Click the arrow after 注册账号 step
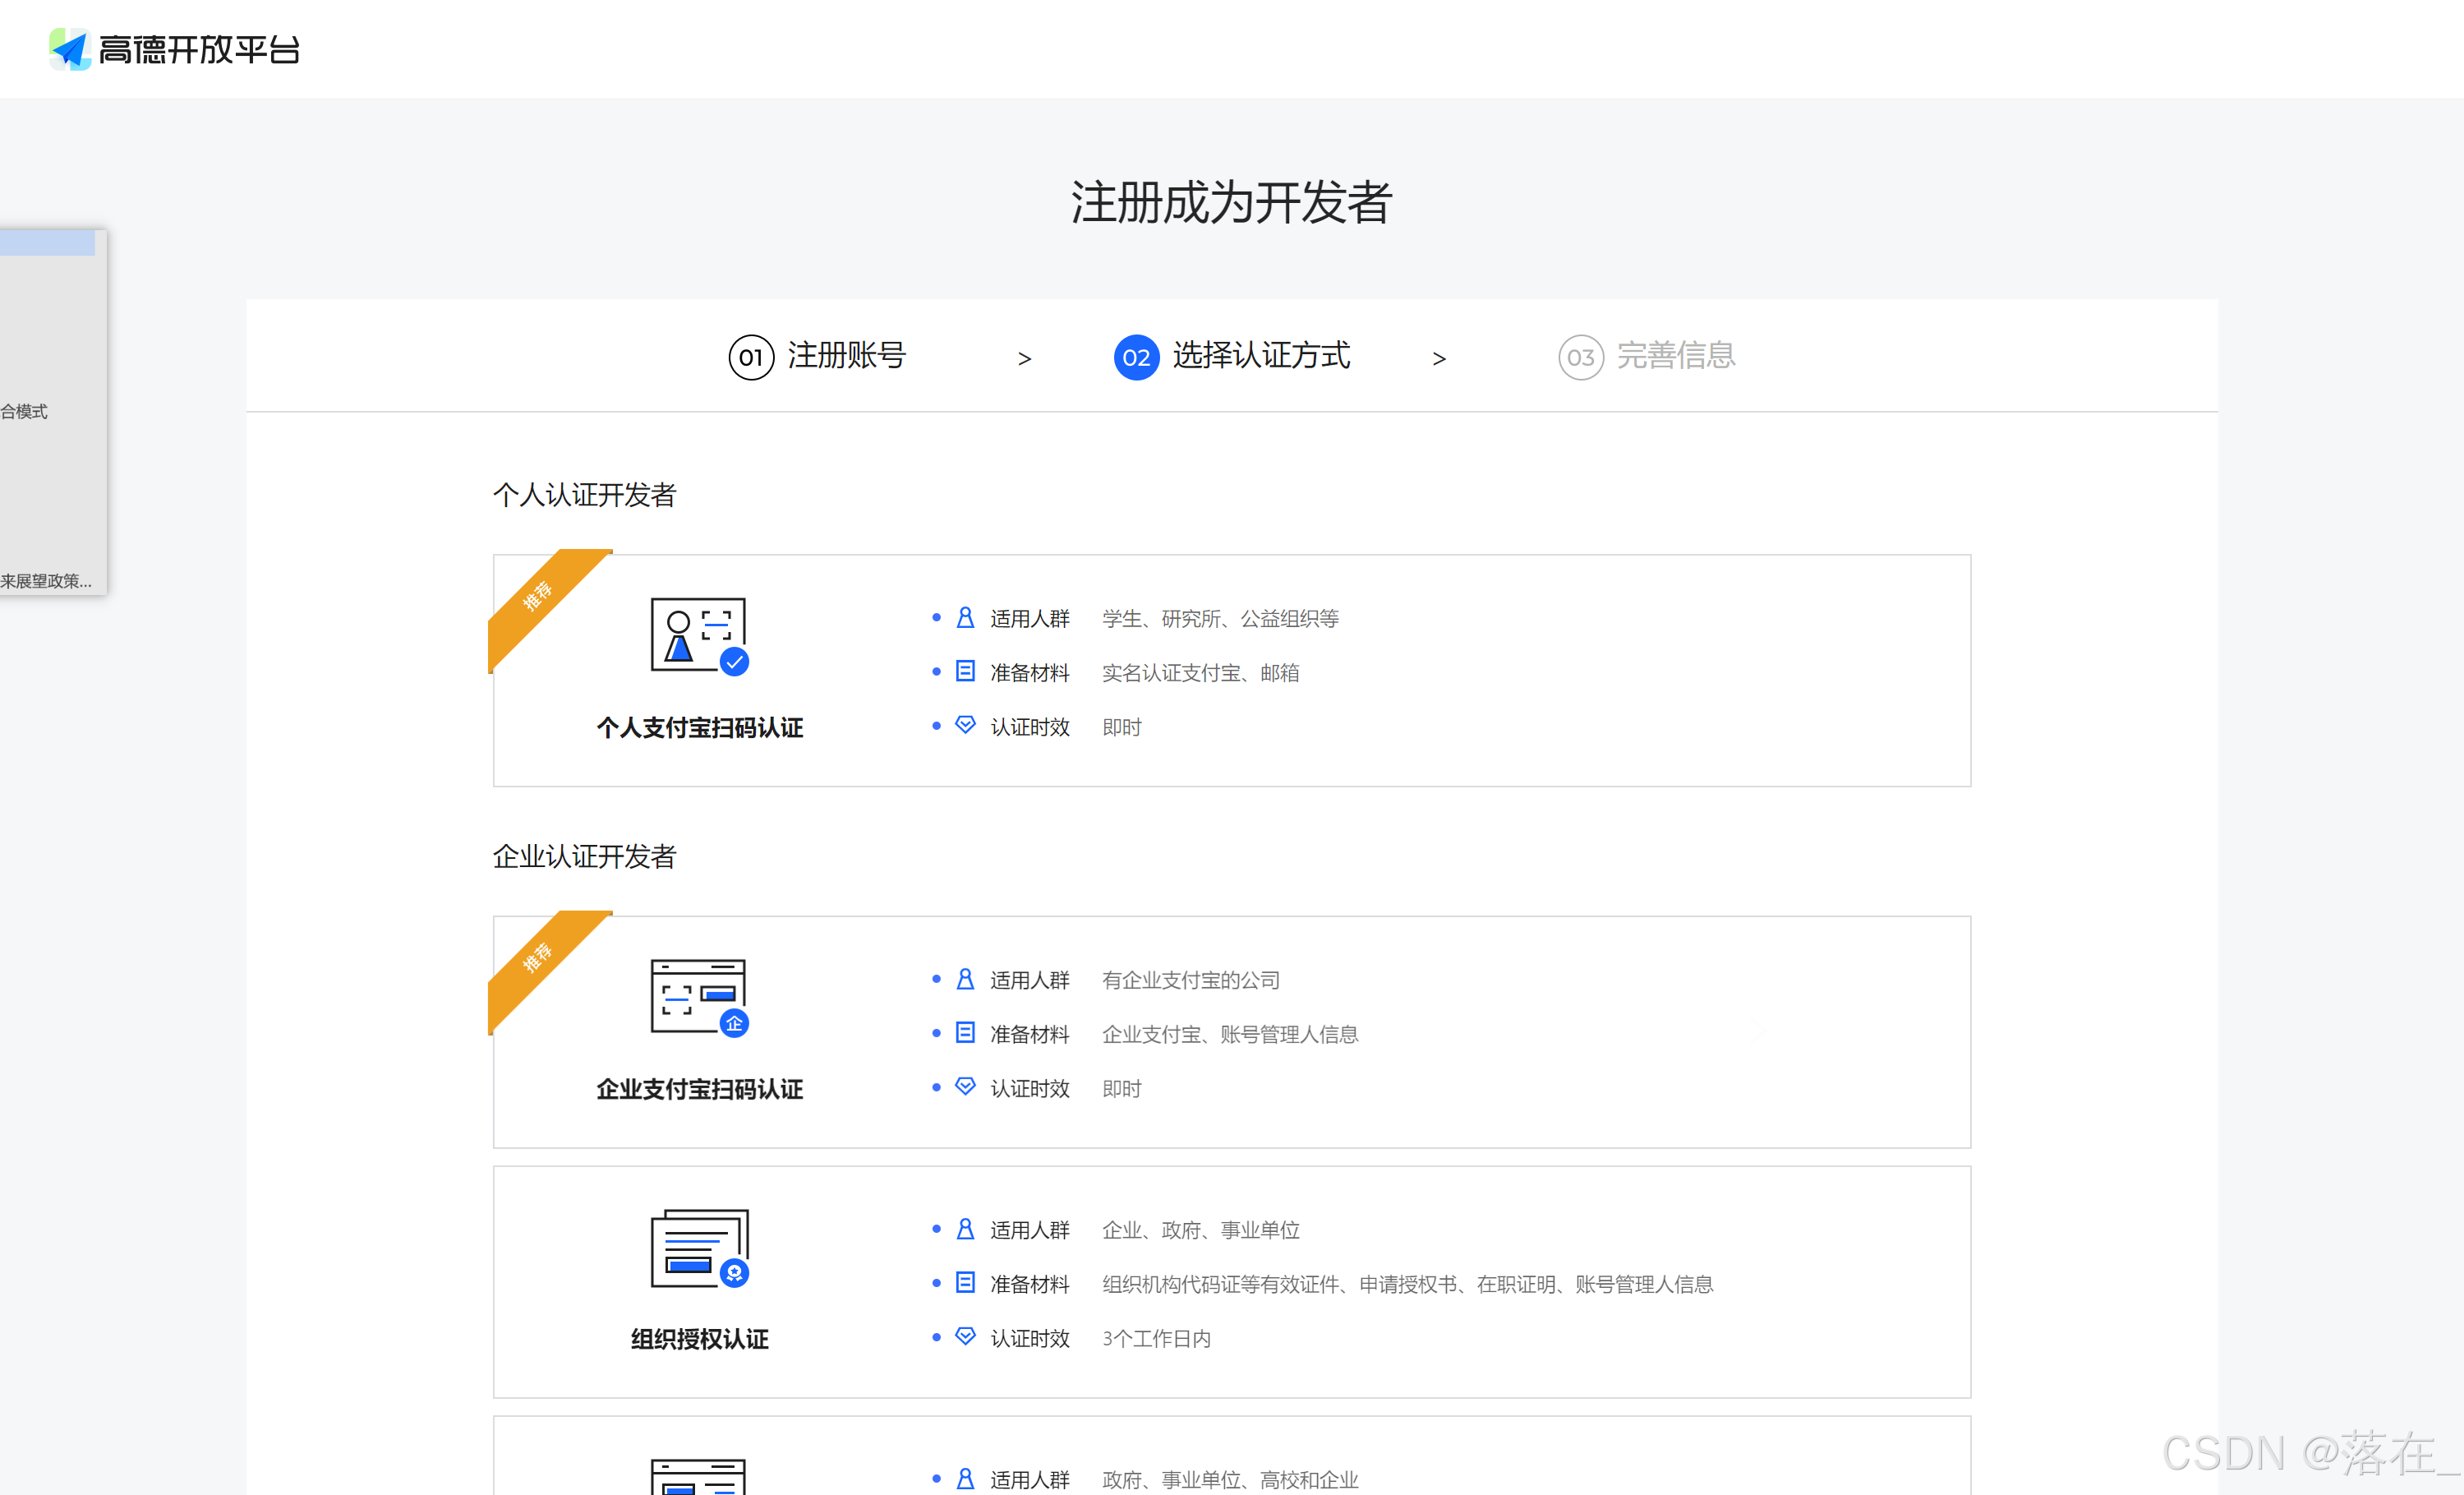The width and height of the screenshot is (2464, 1495). click(1024, 358)
